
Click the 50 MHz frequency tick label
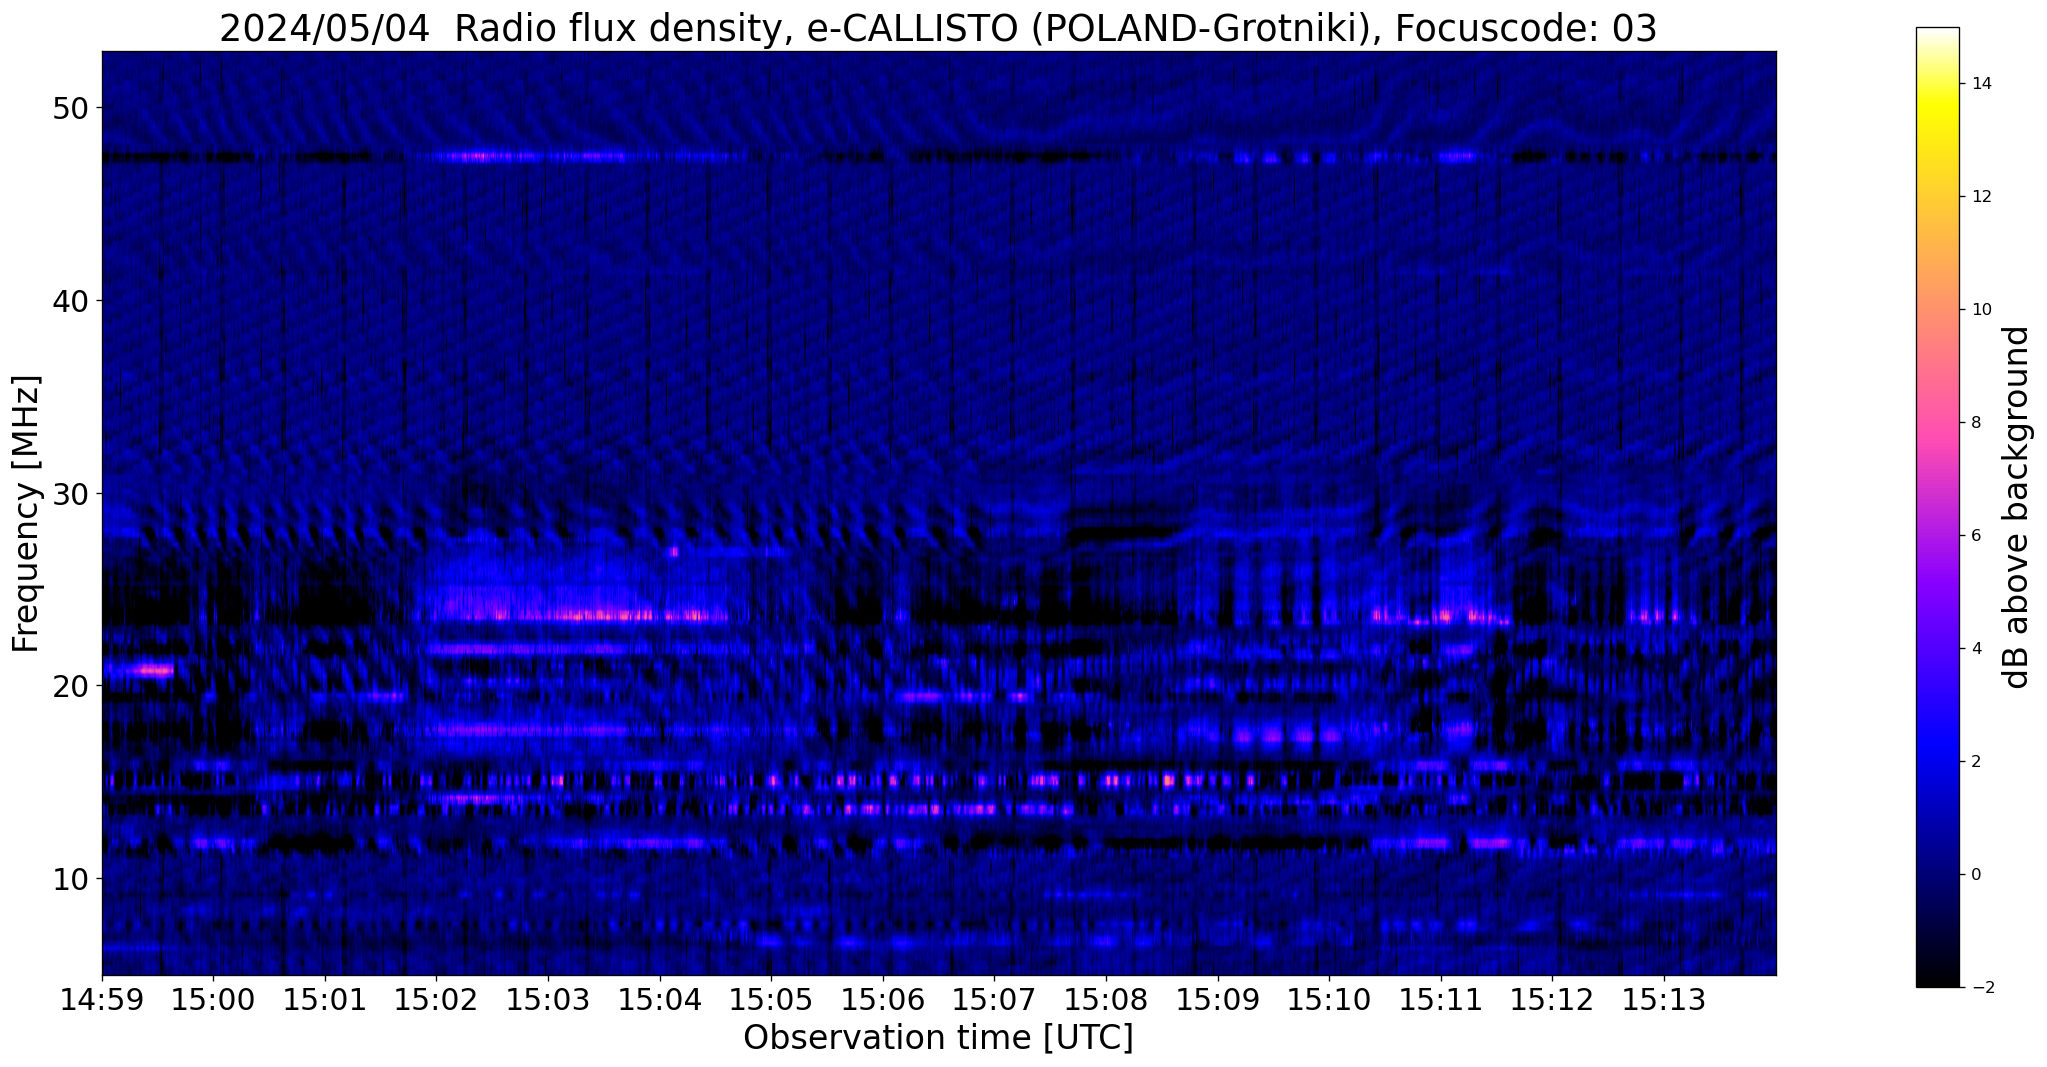70,108
